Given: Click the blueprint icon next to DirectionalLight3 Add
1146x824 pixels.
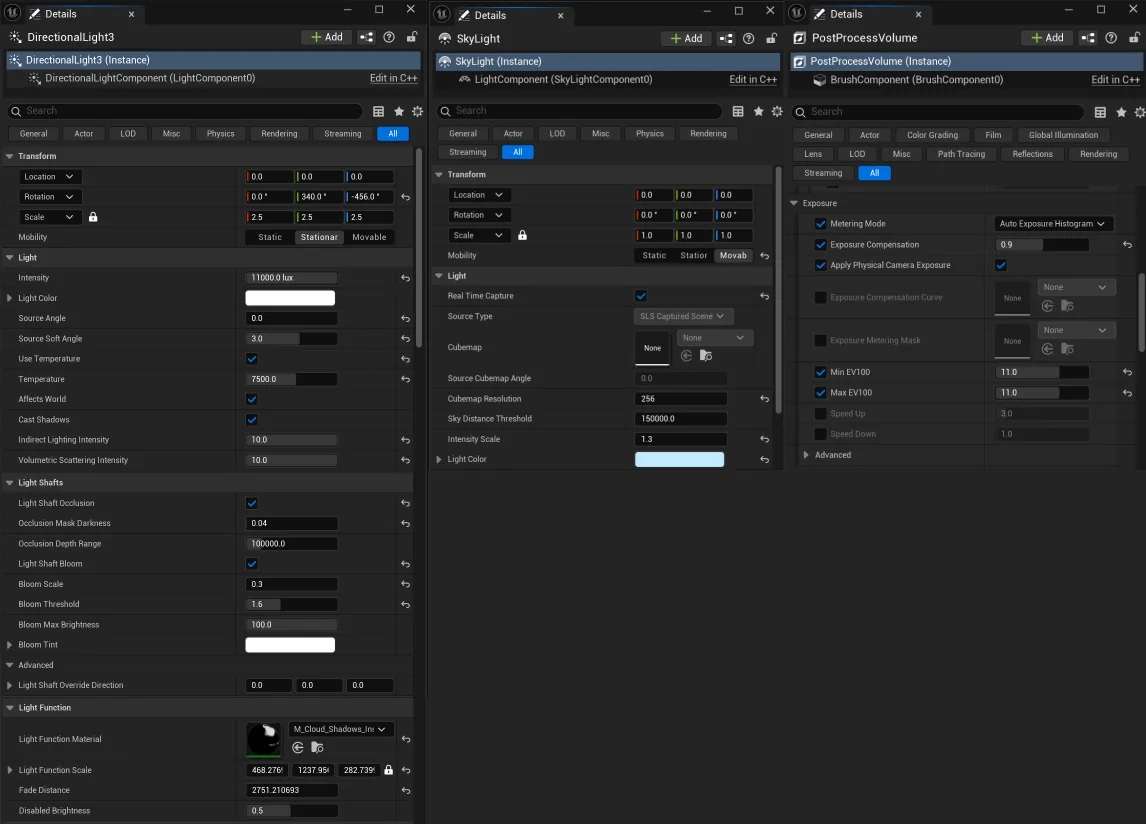Looking at the screenshot, I should 366,37.
